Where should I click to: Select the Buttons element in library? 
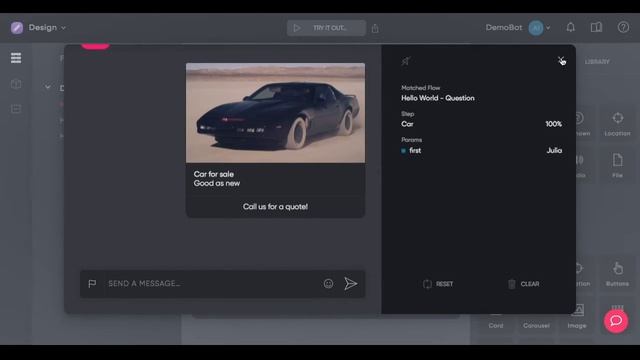(617, 274)
